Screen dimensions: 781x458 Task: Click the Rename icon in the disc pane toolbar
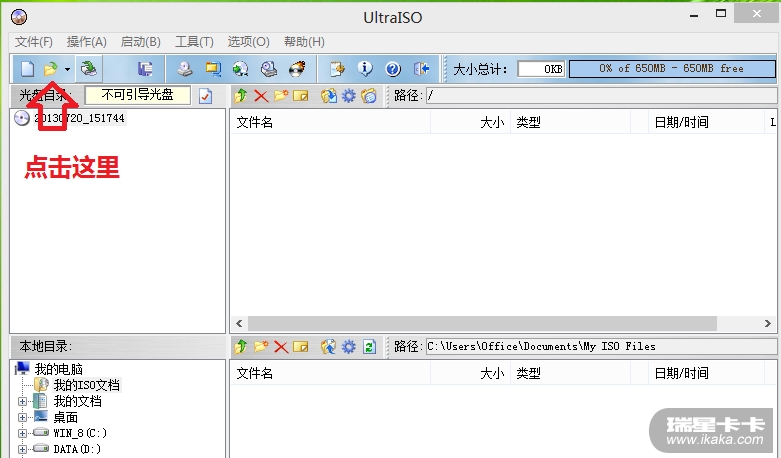(x=301, y=96)
